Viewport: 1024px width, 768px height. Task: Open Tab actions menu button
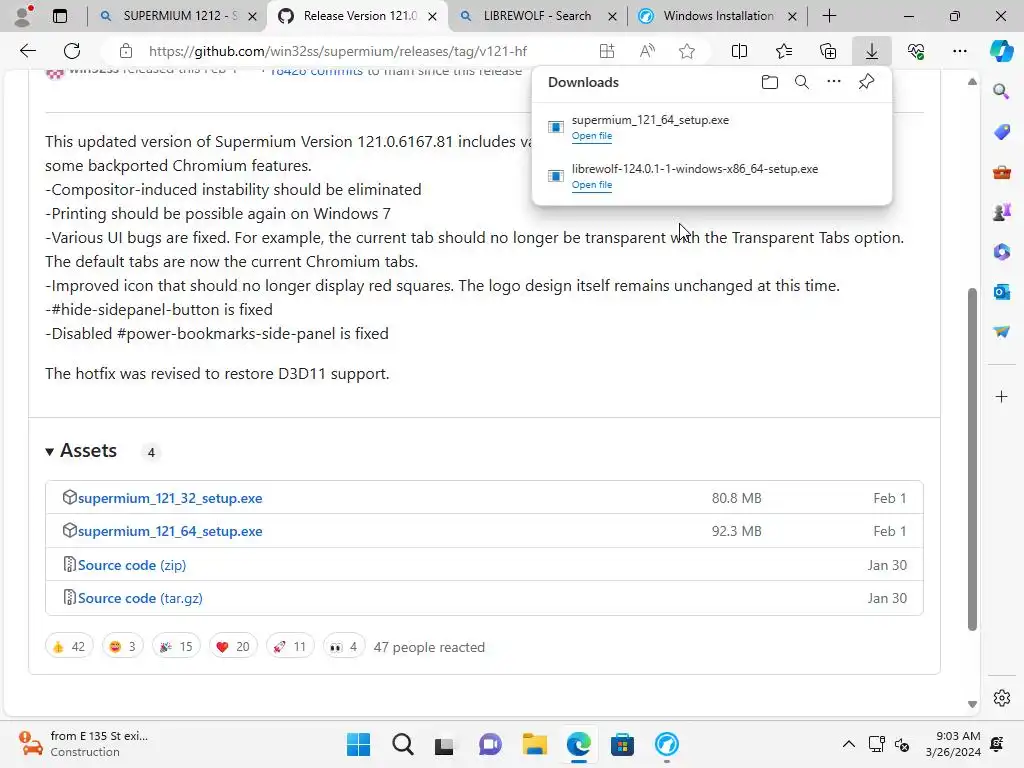coord(60,16)
